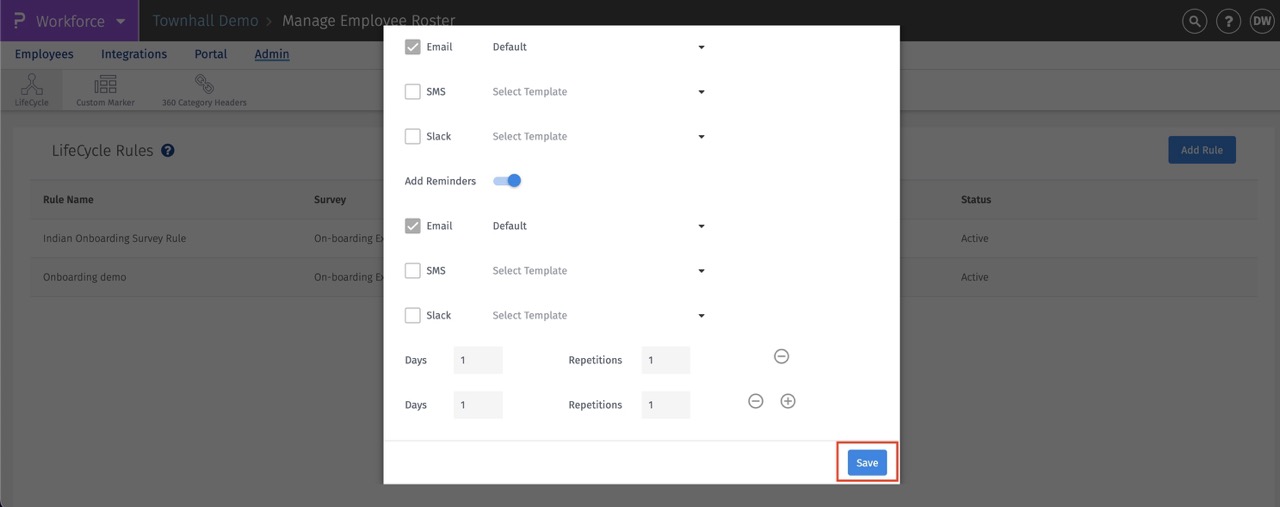Click the search icon in the header
This screenshot has height=507, width=1280.
point(1194,21)
